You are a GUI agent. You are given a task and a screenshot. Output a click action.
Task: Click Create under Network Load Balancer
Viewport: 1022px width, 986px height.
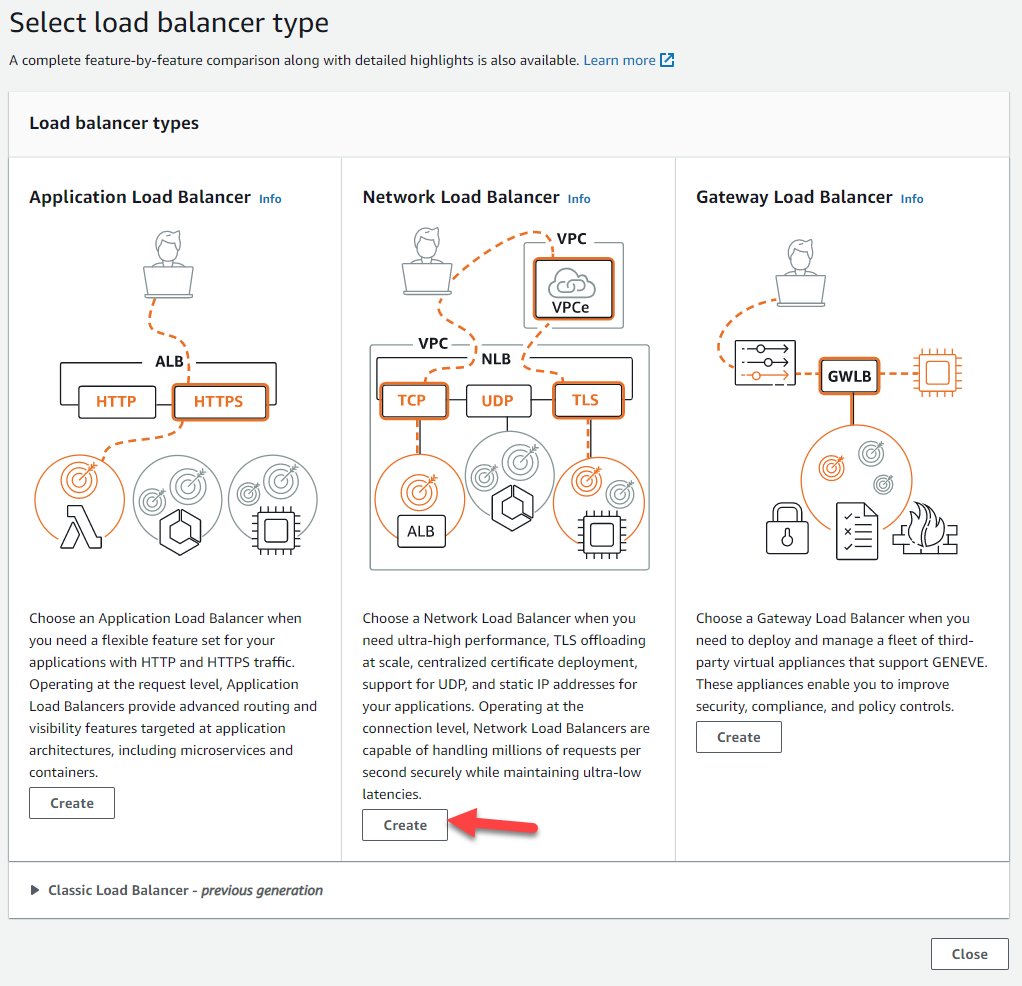tap(405, 825)
